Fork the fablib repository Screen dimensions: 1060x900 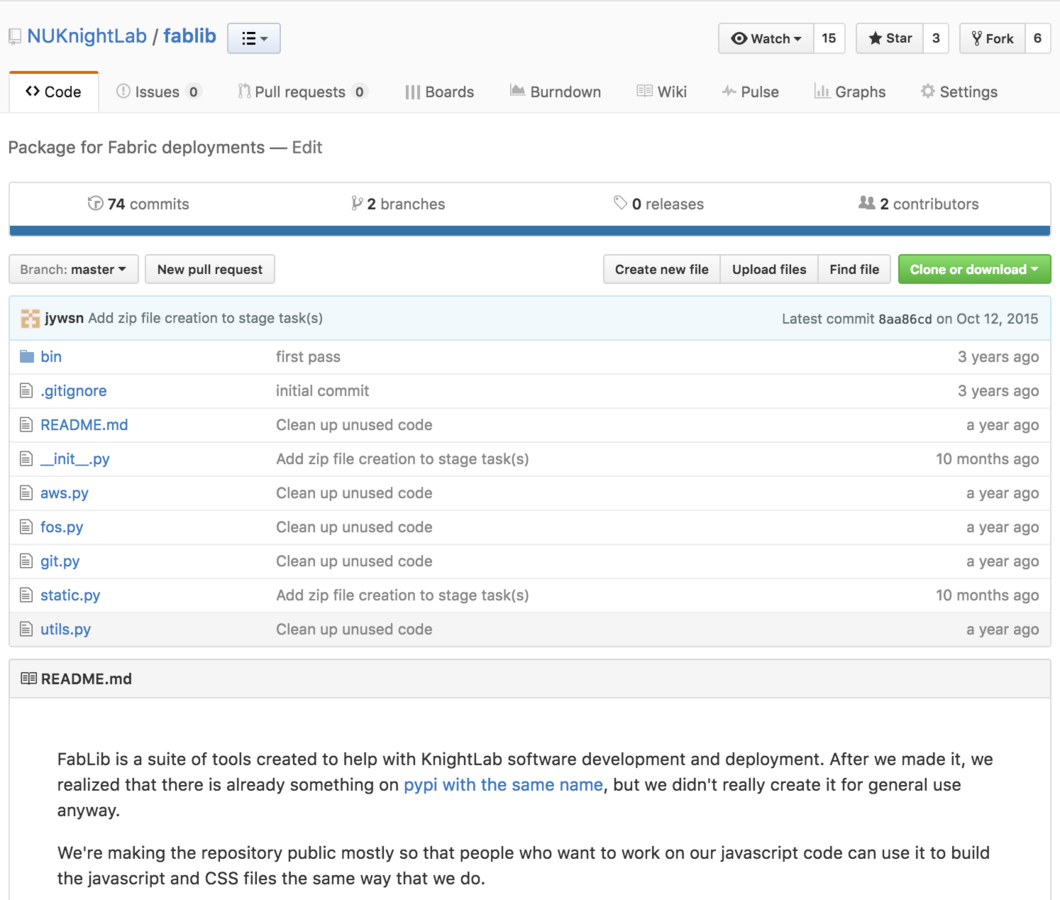(x=992, y=39)
